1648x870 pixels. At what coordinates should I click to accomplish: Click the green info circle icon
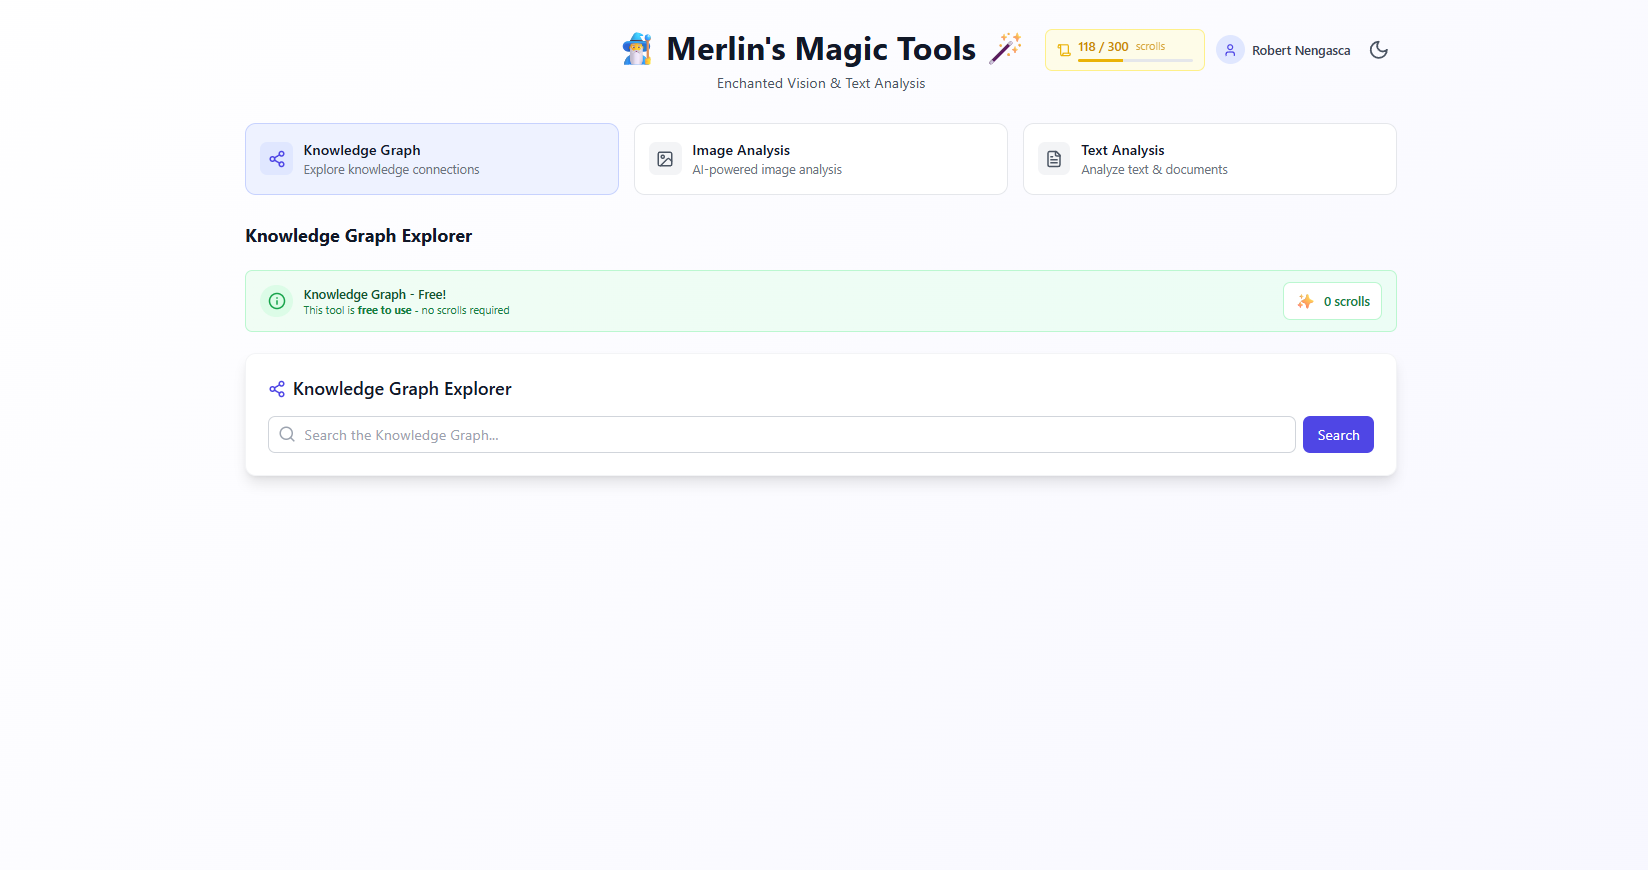(x=277, y=301)
